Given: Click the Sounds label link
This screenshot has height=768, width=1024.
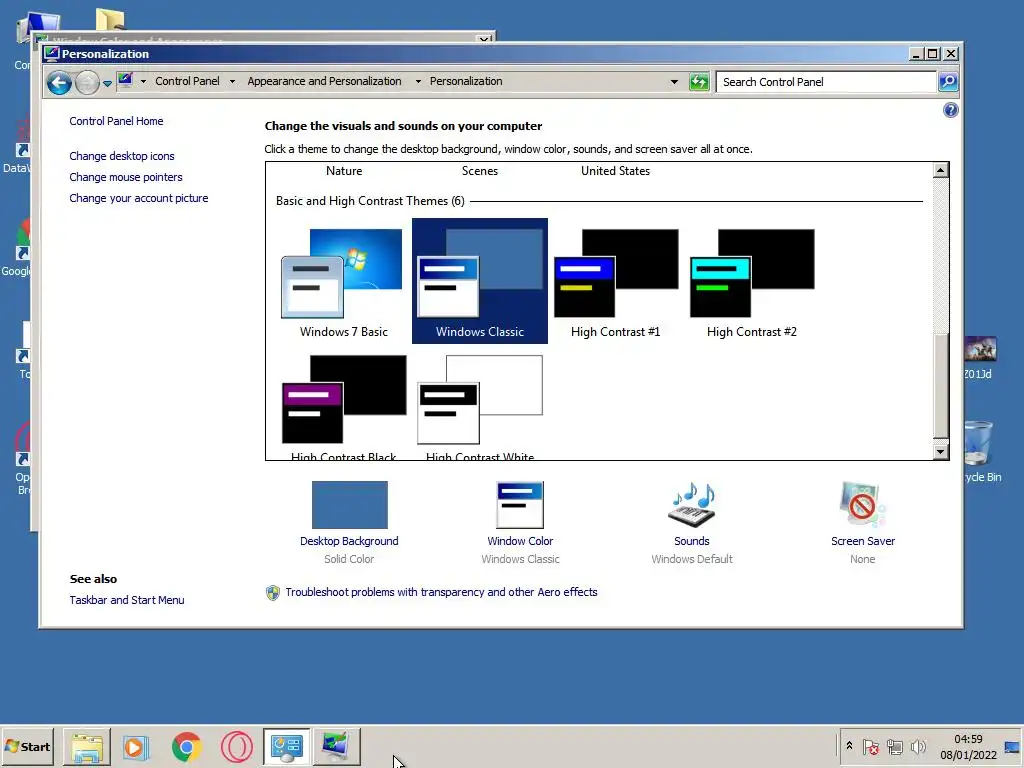Looking at the screenshot, I should [x=692, y=541].
